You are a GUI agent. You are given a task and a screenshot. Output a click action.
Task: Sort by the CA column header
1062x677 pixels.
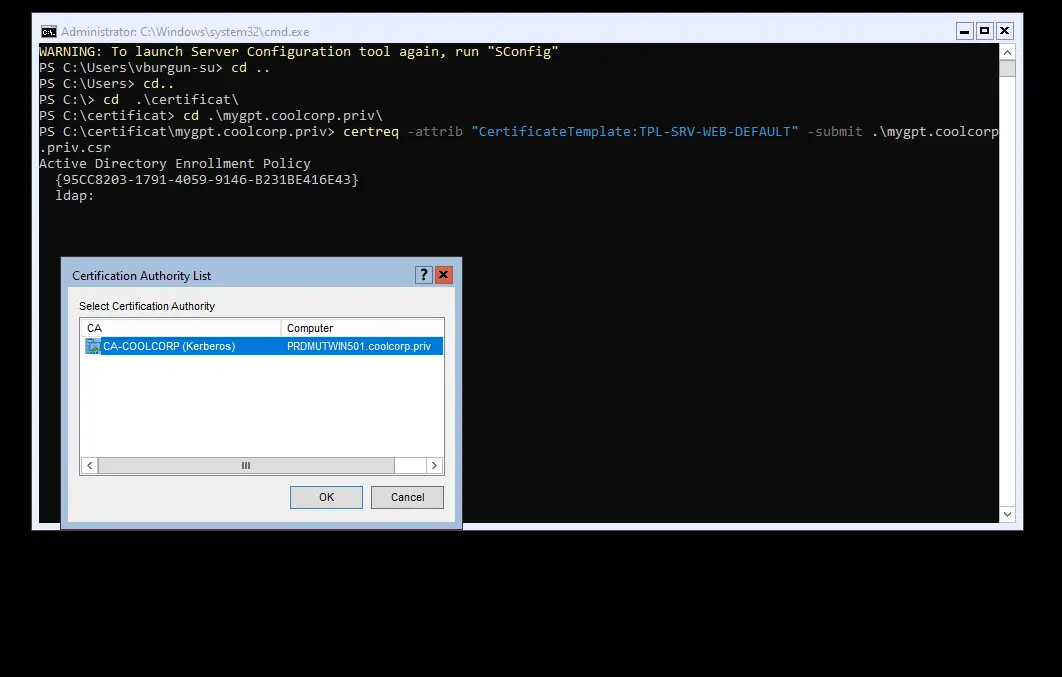click(x=180, y=328)
